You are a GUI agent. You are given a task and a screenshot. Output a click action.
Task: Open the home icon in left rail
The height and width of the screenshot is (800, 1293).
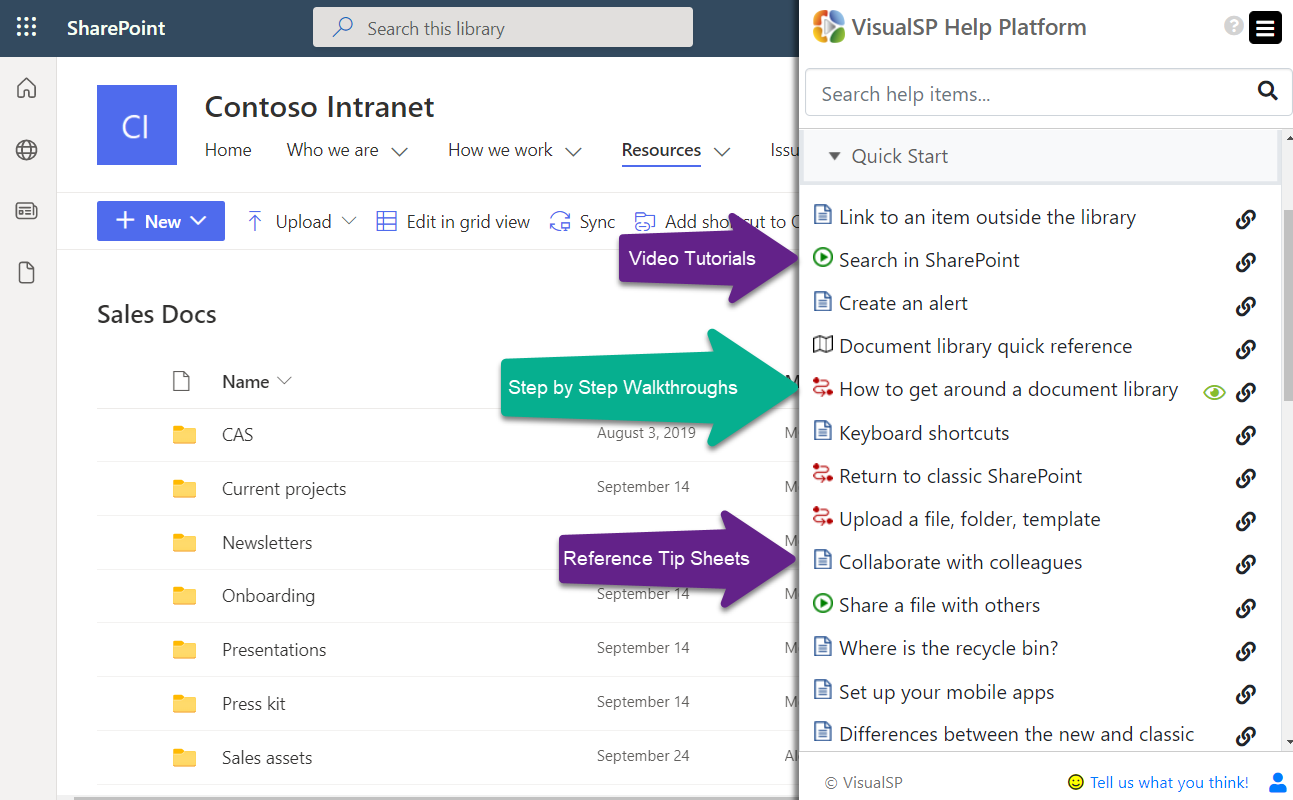[27, 88]
